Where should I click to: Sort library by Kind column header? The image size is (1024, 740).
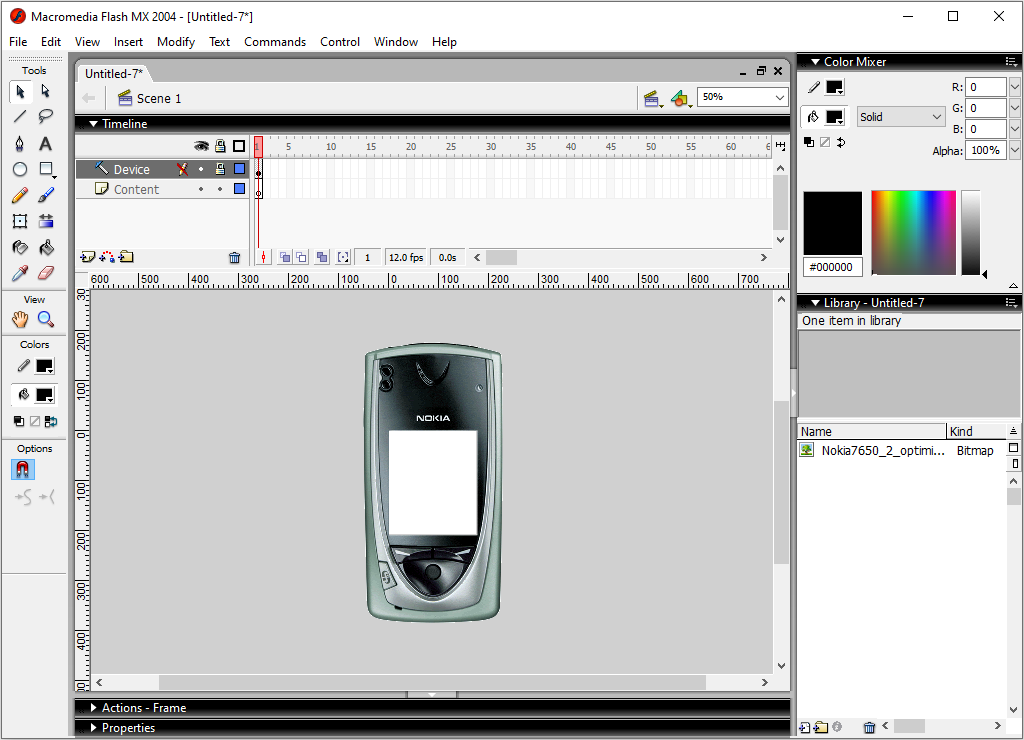point(976,432)
